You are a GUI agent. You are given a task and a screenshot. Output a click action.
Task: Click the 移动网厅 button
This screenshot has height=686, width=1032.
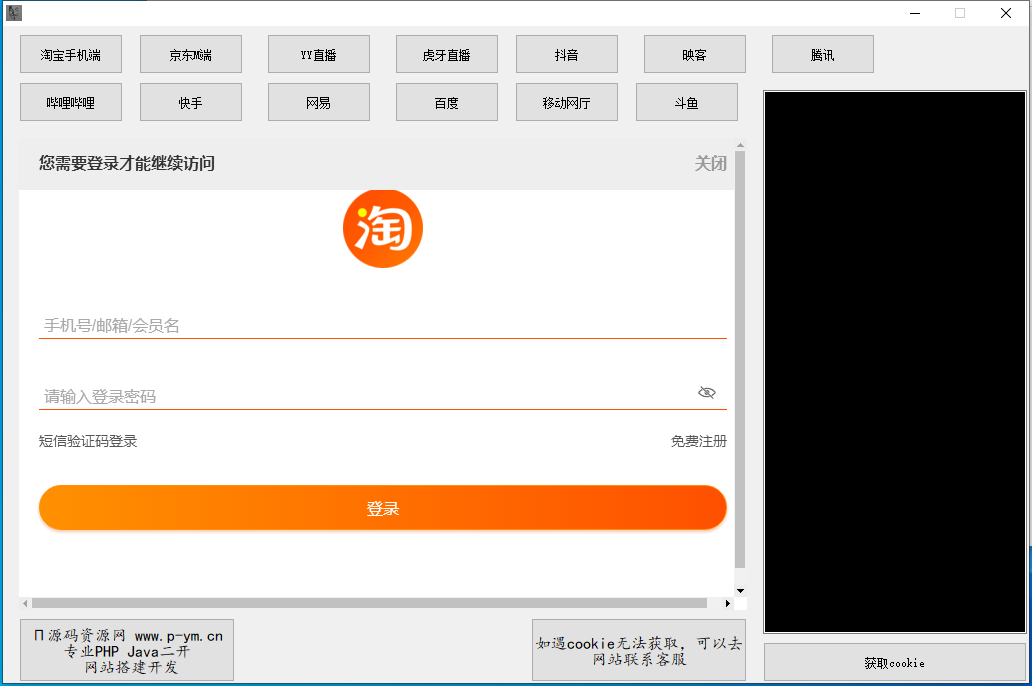point(567,103)
